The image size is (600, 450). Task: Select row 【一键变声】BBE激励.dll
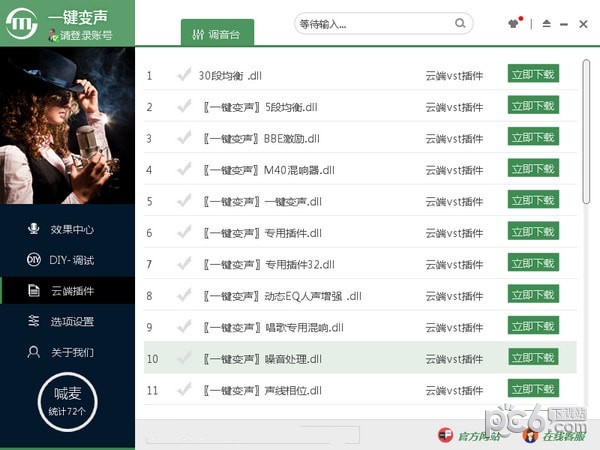360,138
